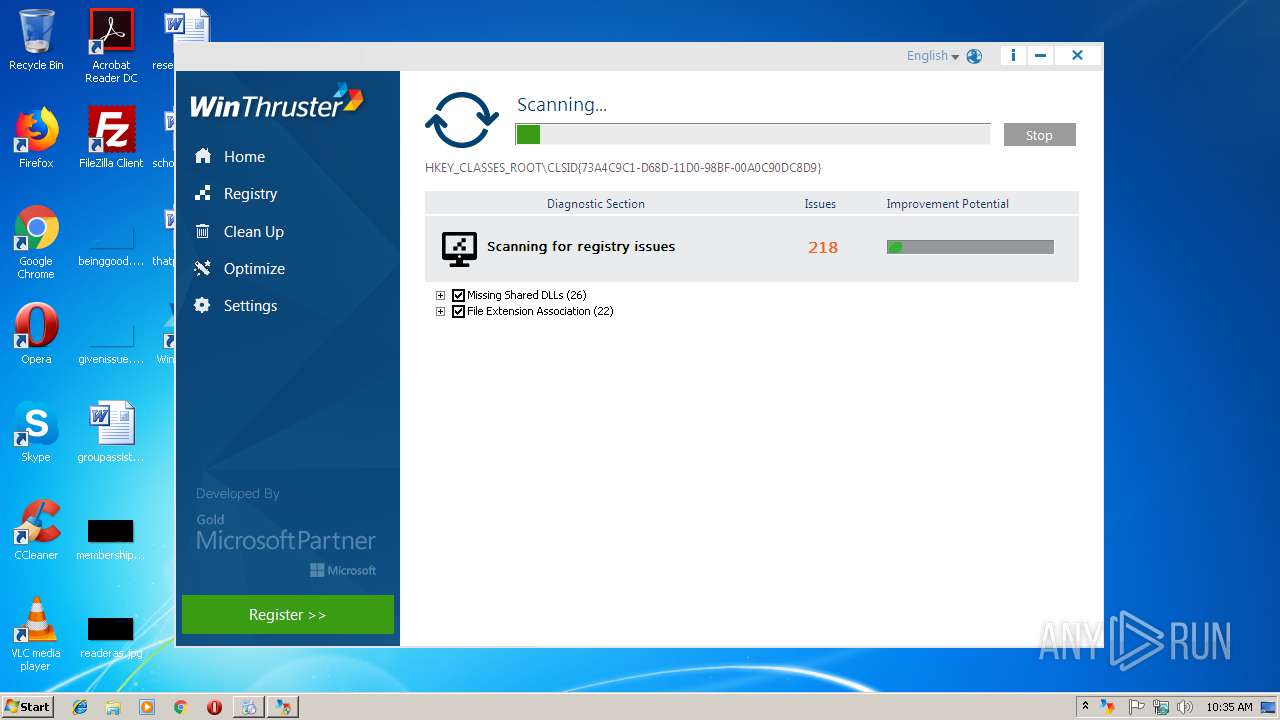The image size is (1280, 720).
Task: Click the network tray icon
Action: (1161, 707)
